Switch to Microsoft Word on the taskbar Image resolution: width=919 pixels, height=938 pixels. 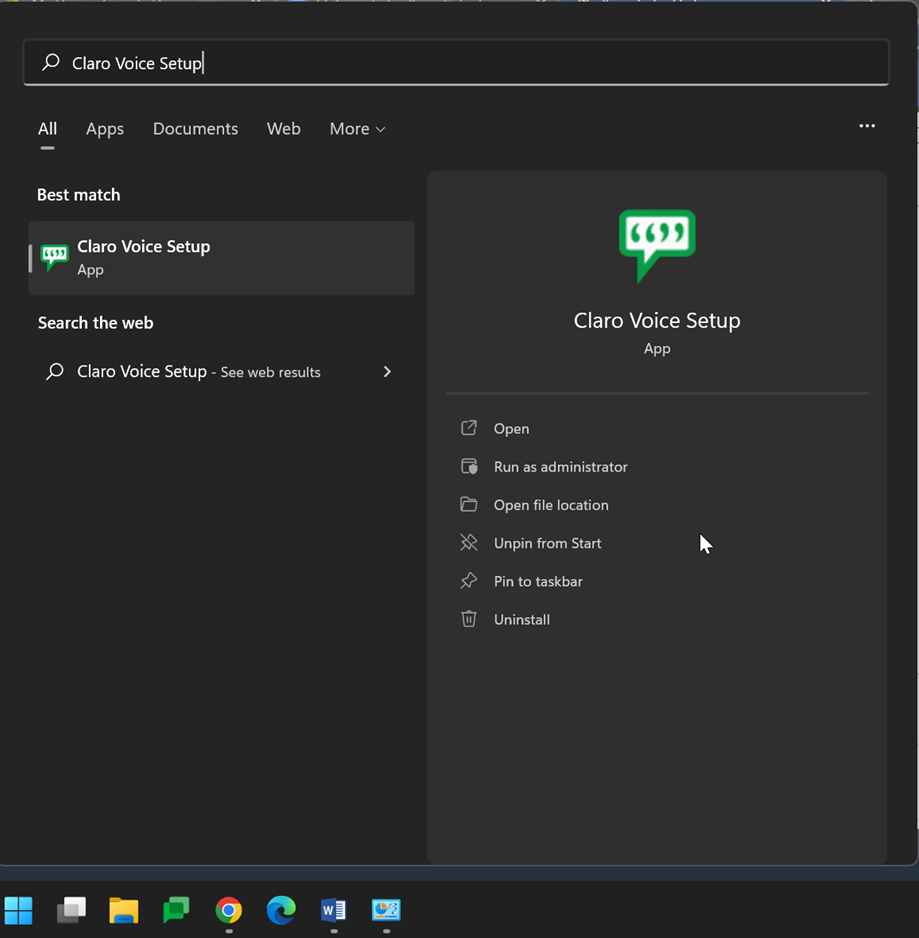(x=333, y=910)
